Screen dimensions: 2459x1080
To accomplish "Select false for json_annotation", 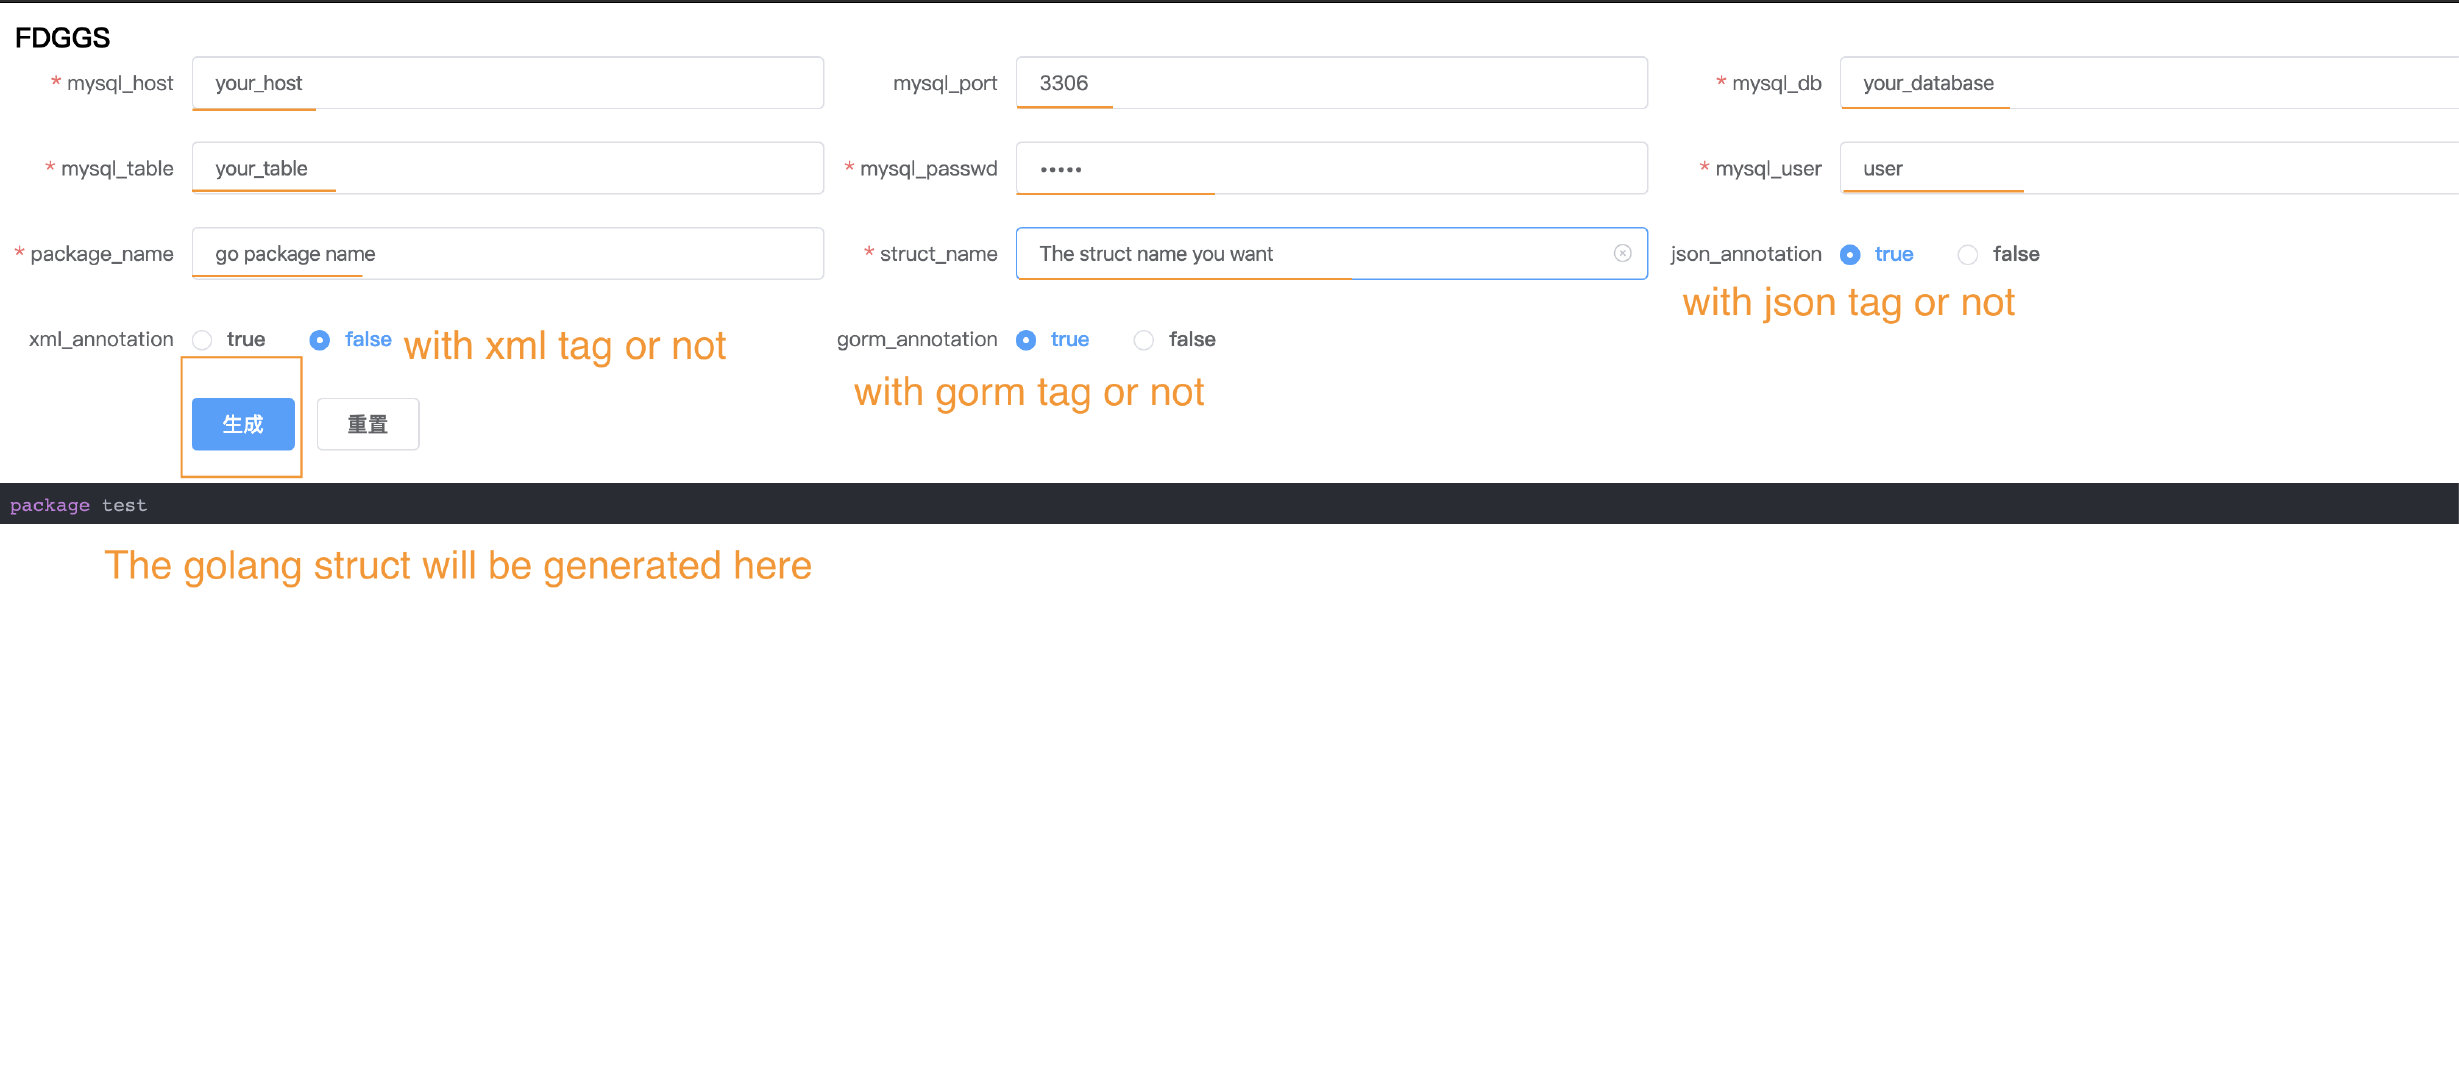I will coord(1967,255).
